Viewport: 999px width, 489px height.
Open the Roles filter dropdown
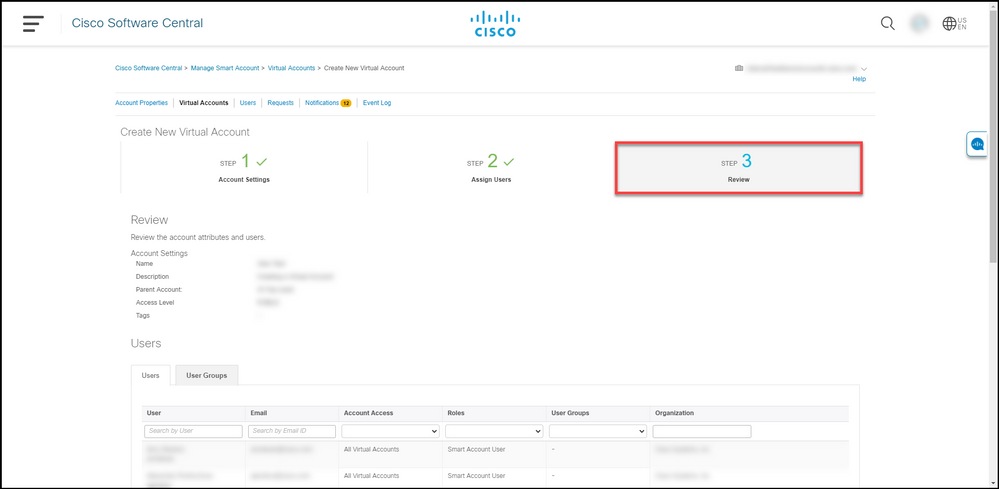[494, 431]
